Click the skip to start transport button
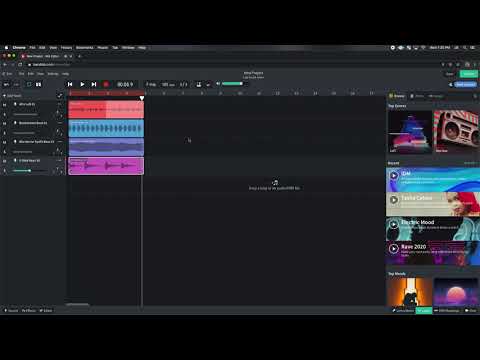Image resolution: width=480 pixels, height=360 pixels. pos(70,84)
